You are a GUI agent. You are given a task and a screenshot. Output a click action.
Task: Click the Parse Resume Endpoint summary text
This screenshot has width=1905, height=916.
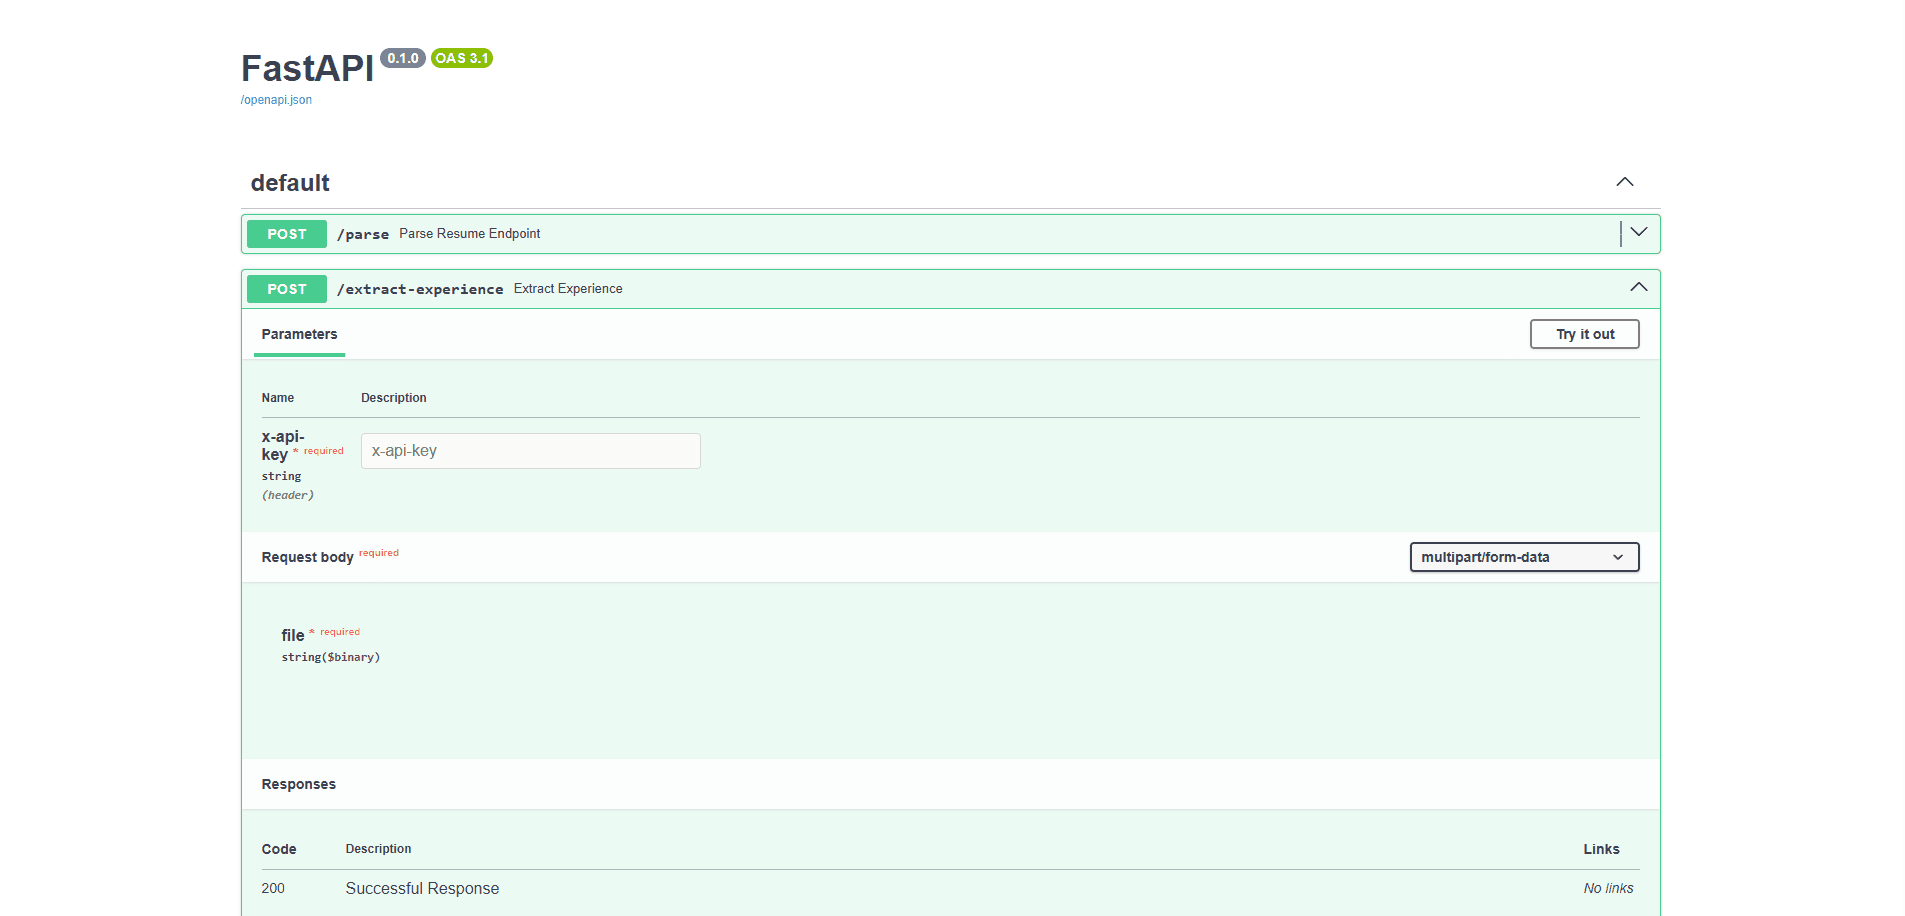click(469, 233)
